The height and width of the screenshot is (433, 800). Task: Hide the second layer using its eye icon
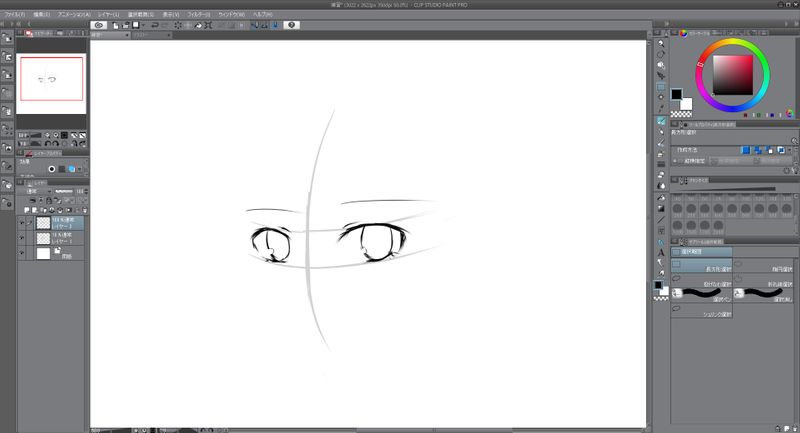point(22,238)
